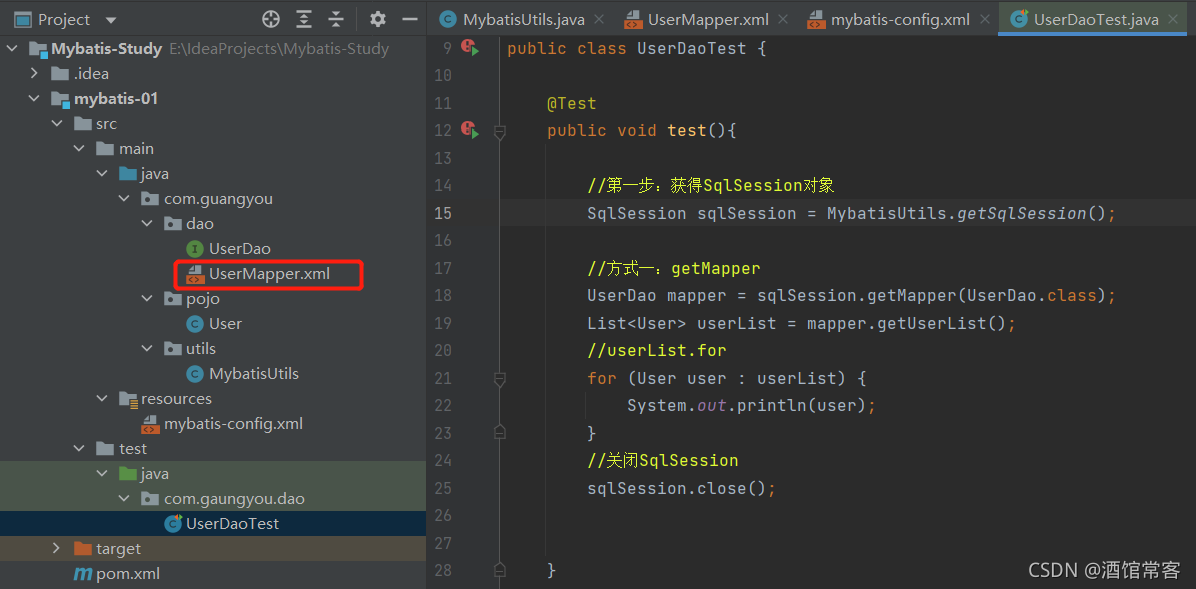Select the MybatisUtils class in tree
Image resolution: width=1196 pixels, height=589 pixels.
[253, 374]
